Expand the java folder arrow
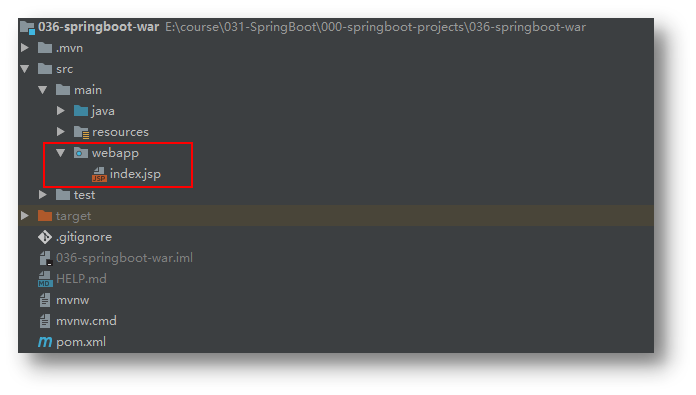Viewport: 696px width, 395px height. (61, 111)
